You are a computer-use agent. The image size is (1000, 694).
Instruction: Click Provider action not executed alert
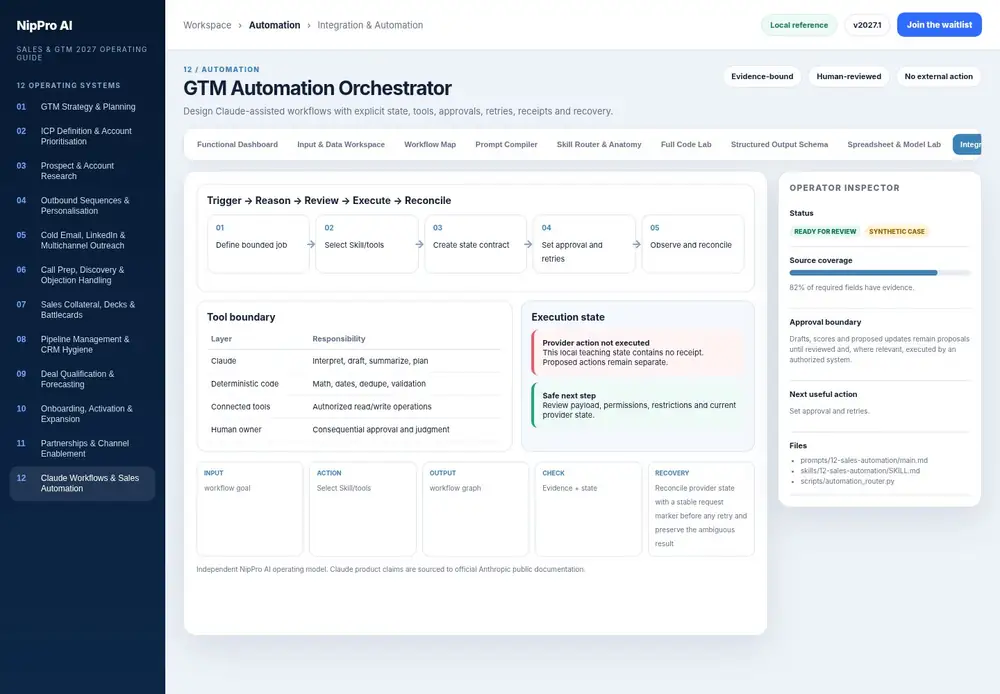[638, 352]
